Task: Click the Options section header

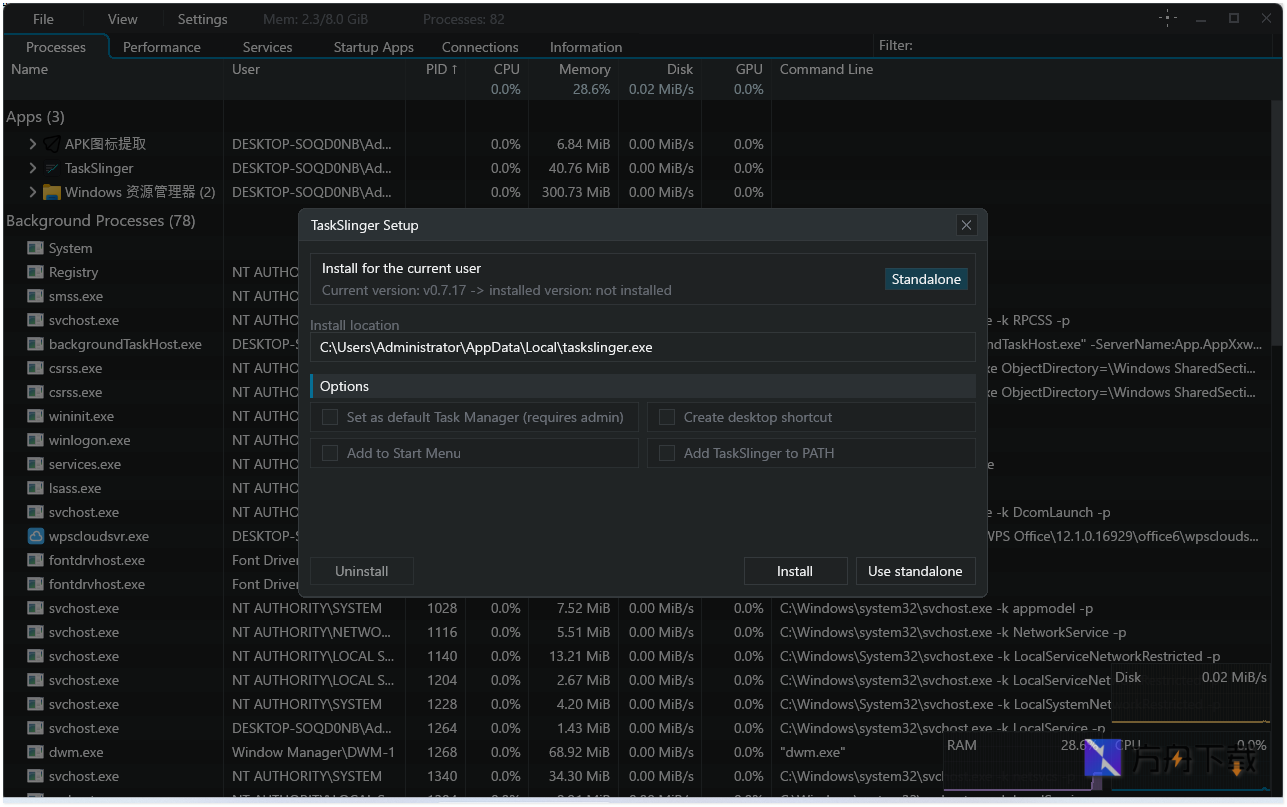Action: [642, 386]
